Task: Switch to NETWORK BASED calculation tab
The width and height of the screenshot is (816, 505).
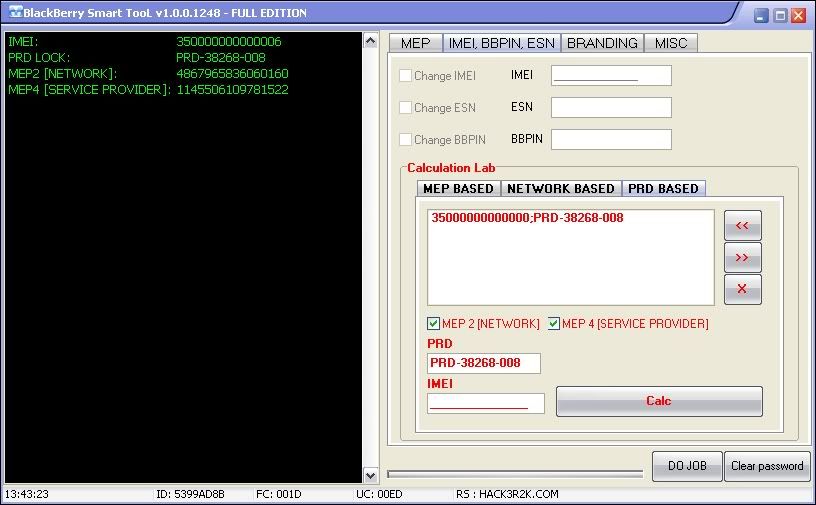Action: (x=561, y=188)
